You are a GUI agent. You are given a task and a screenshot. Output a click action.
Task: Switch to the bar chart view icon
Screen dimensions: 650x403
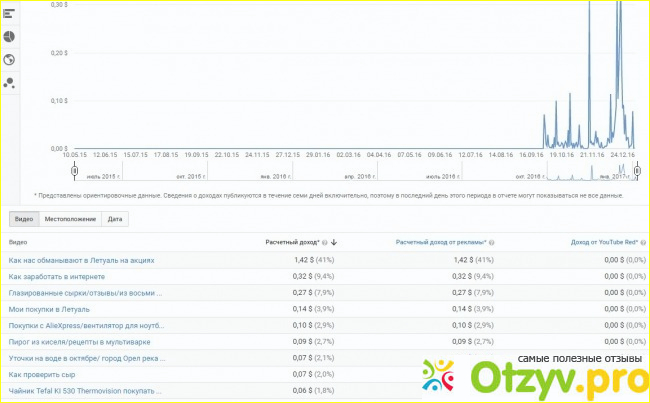9,12
